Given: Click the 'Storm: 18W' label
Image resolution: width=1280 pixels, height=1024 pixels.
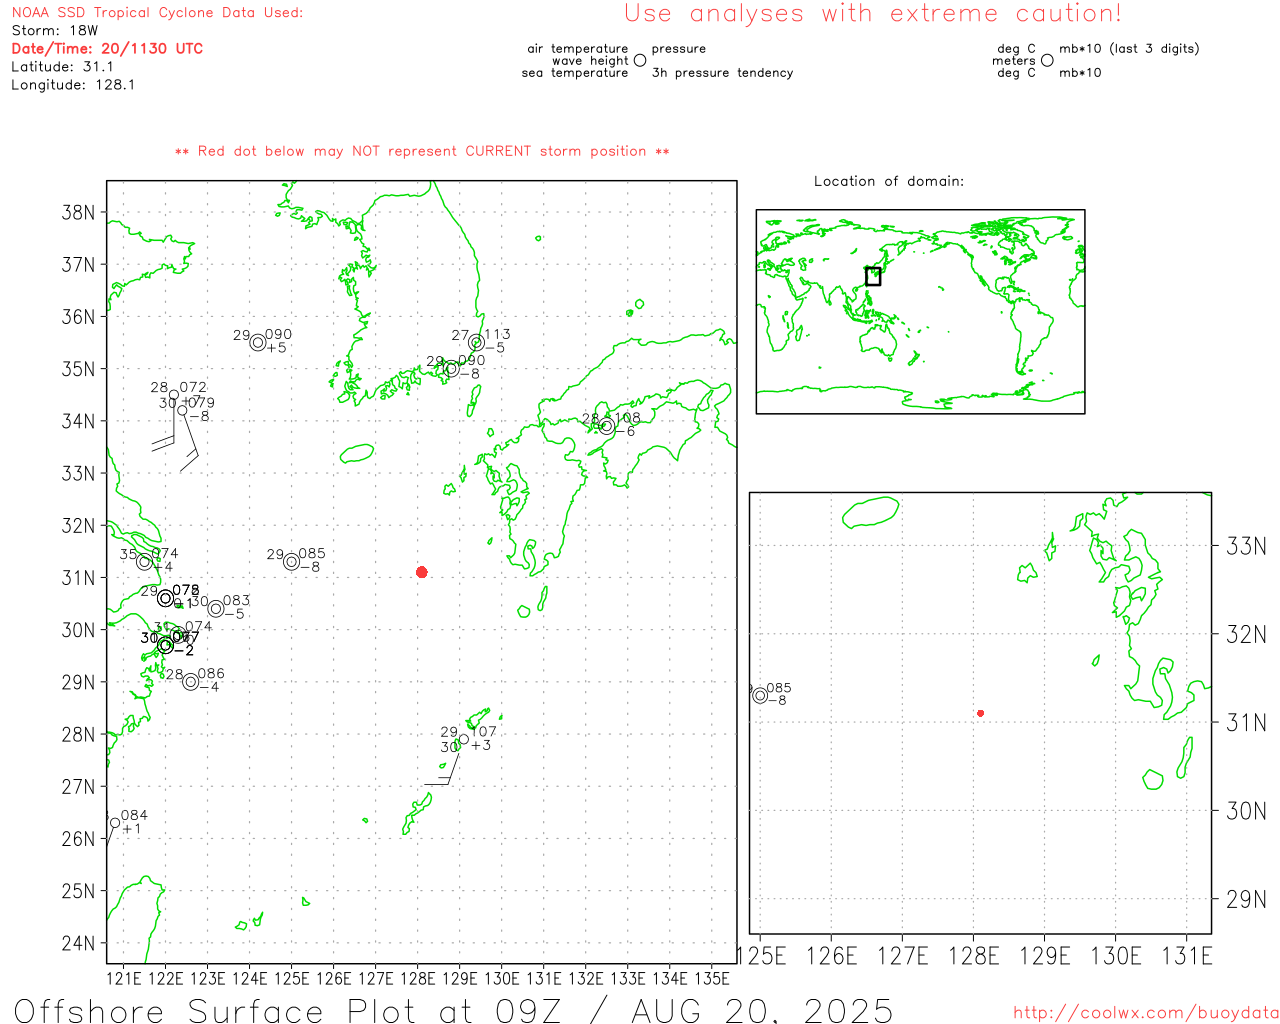Looking at the screenshot, I should [55, 31].
